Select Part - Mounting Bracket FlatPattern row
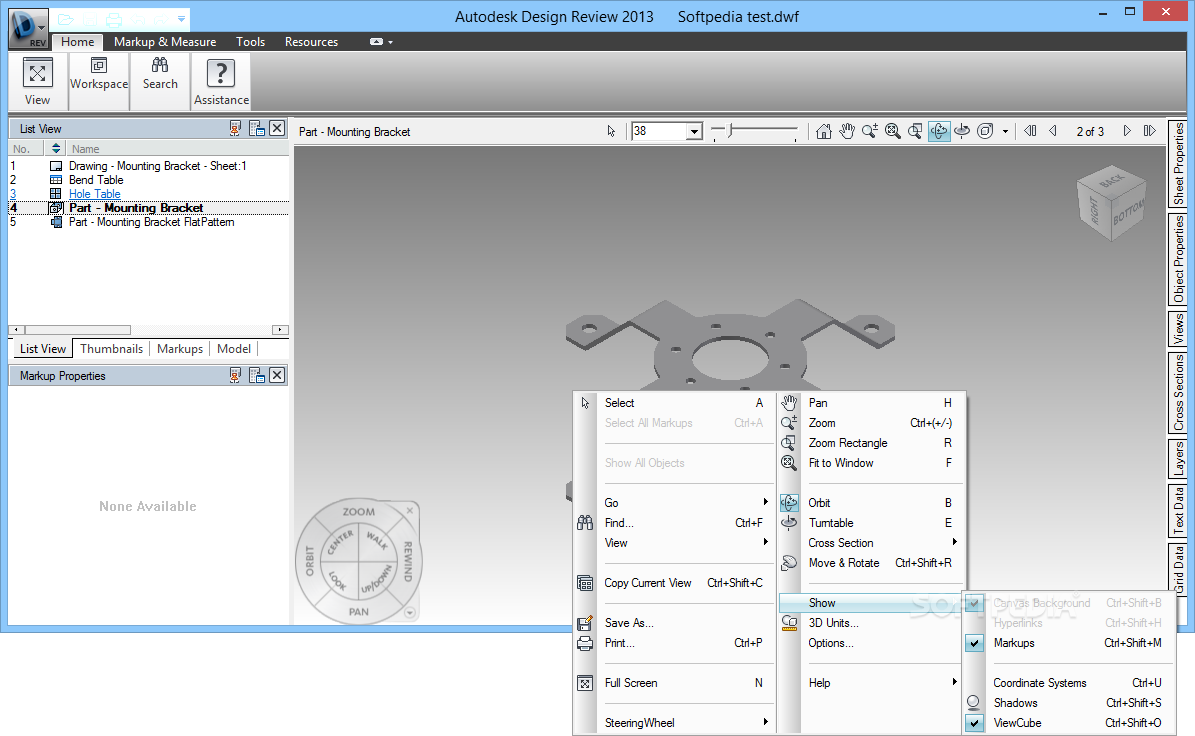The height and width of the screenshot is (736, 1195). pyautogui.click(x=149, y=222)
